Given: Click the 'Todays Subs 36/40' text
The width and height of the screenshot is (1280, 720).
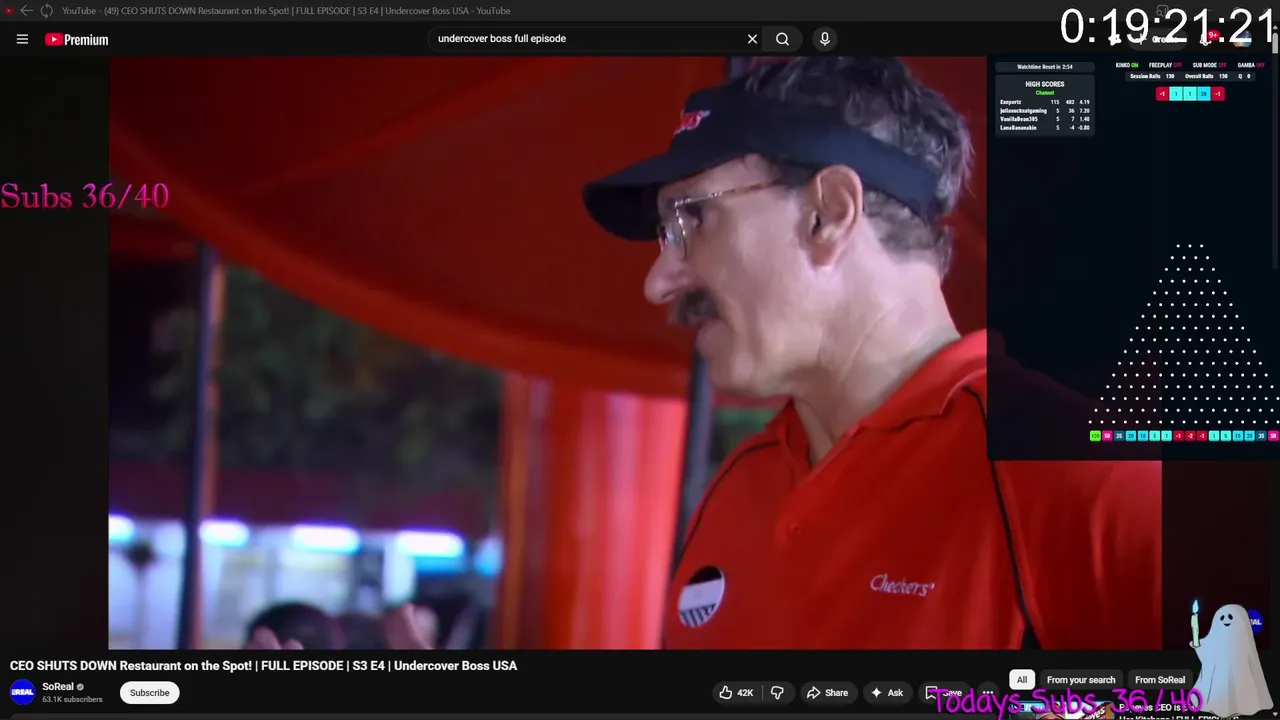Looking at the screenshot, I should (x=1067, y=701).
